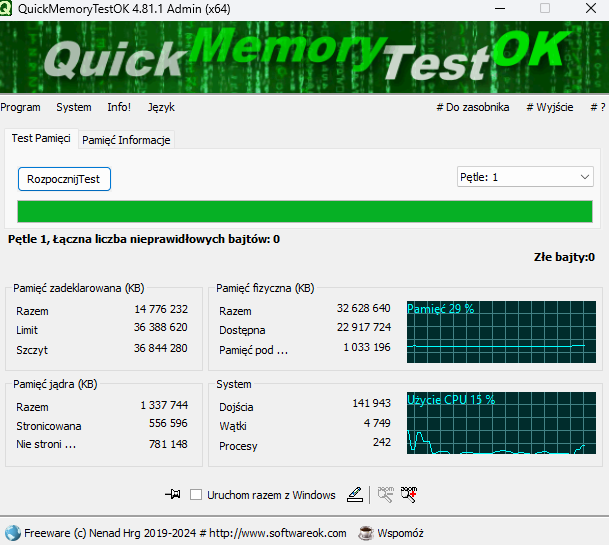Open the System menu

(x=74, y=107)
